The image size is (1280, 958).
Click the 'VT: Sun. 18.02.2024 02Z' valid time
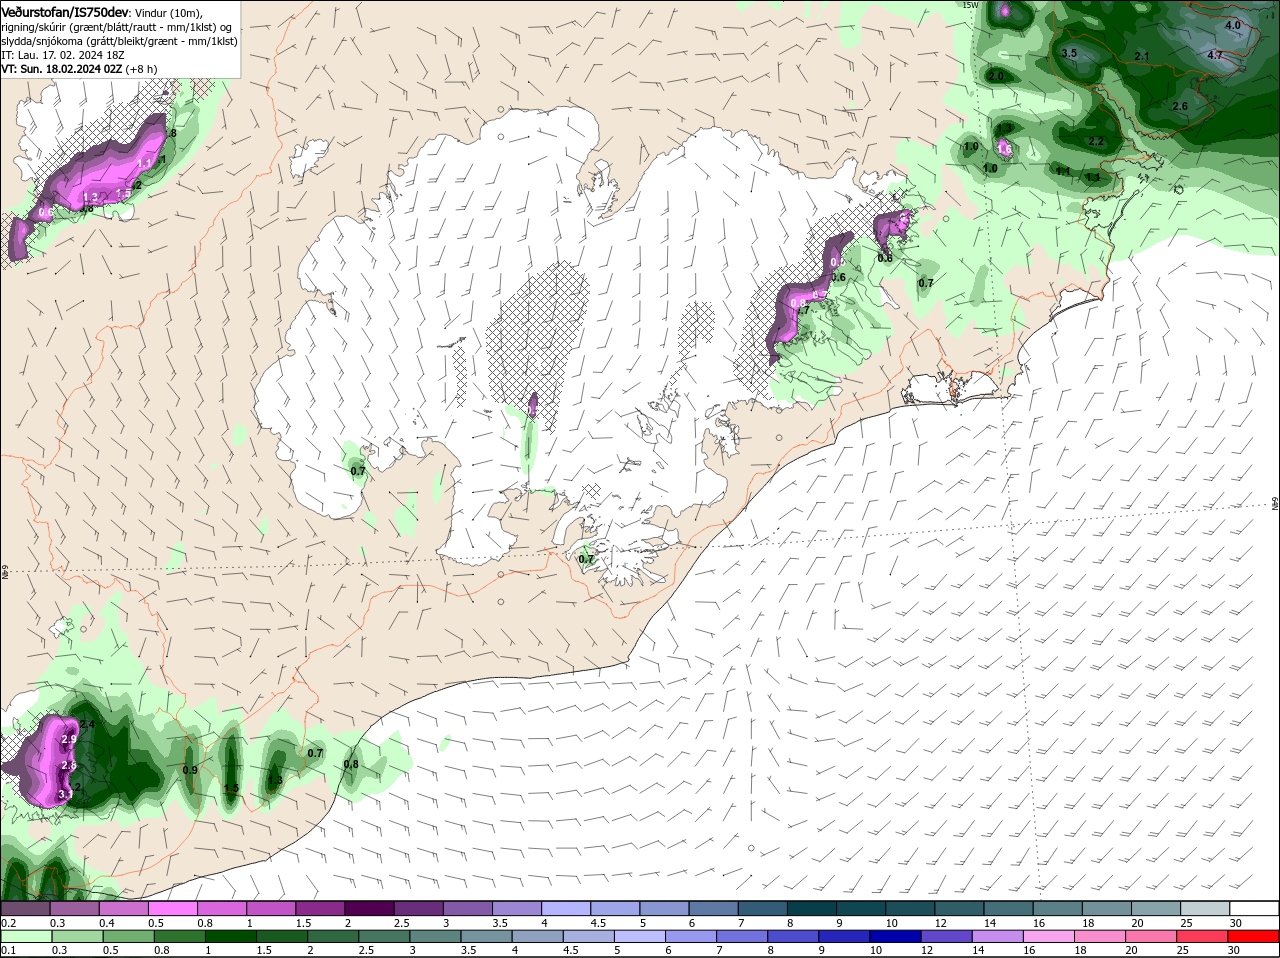click(x=61, y=69)
